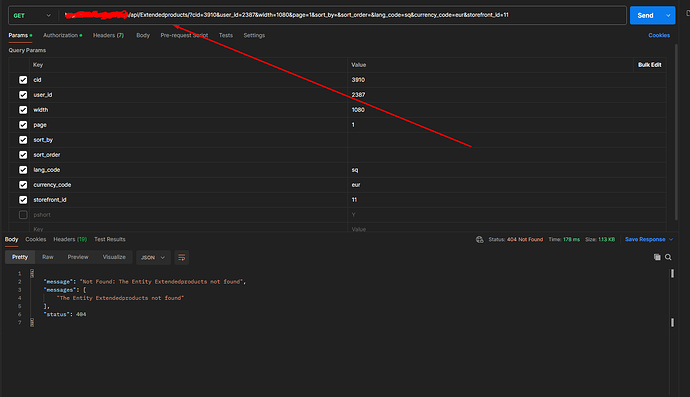Collapse the JSON object at line 1
The width and height of the screenshot is (690, 397).
tap(32, 273)
